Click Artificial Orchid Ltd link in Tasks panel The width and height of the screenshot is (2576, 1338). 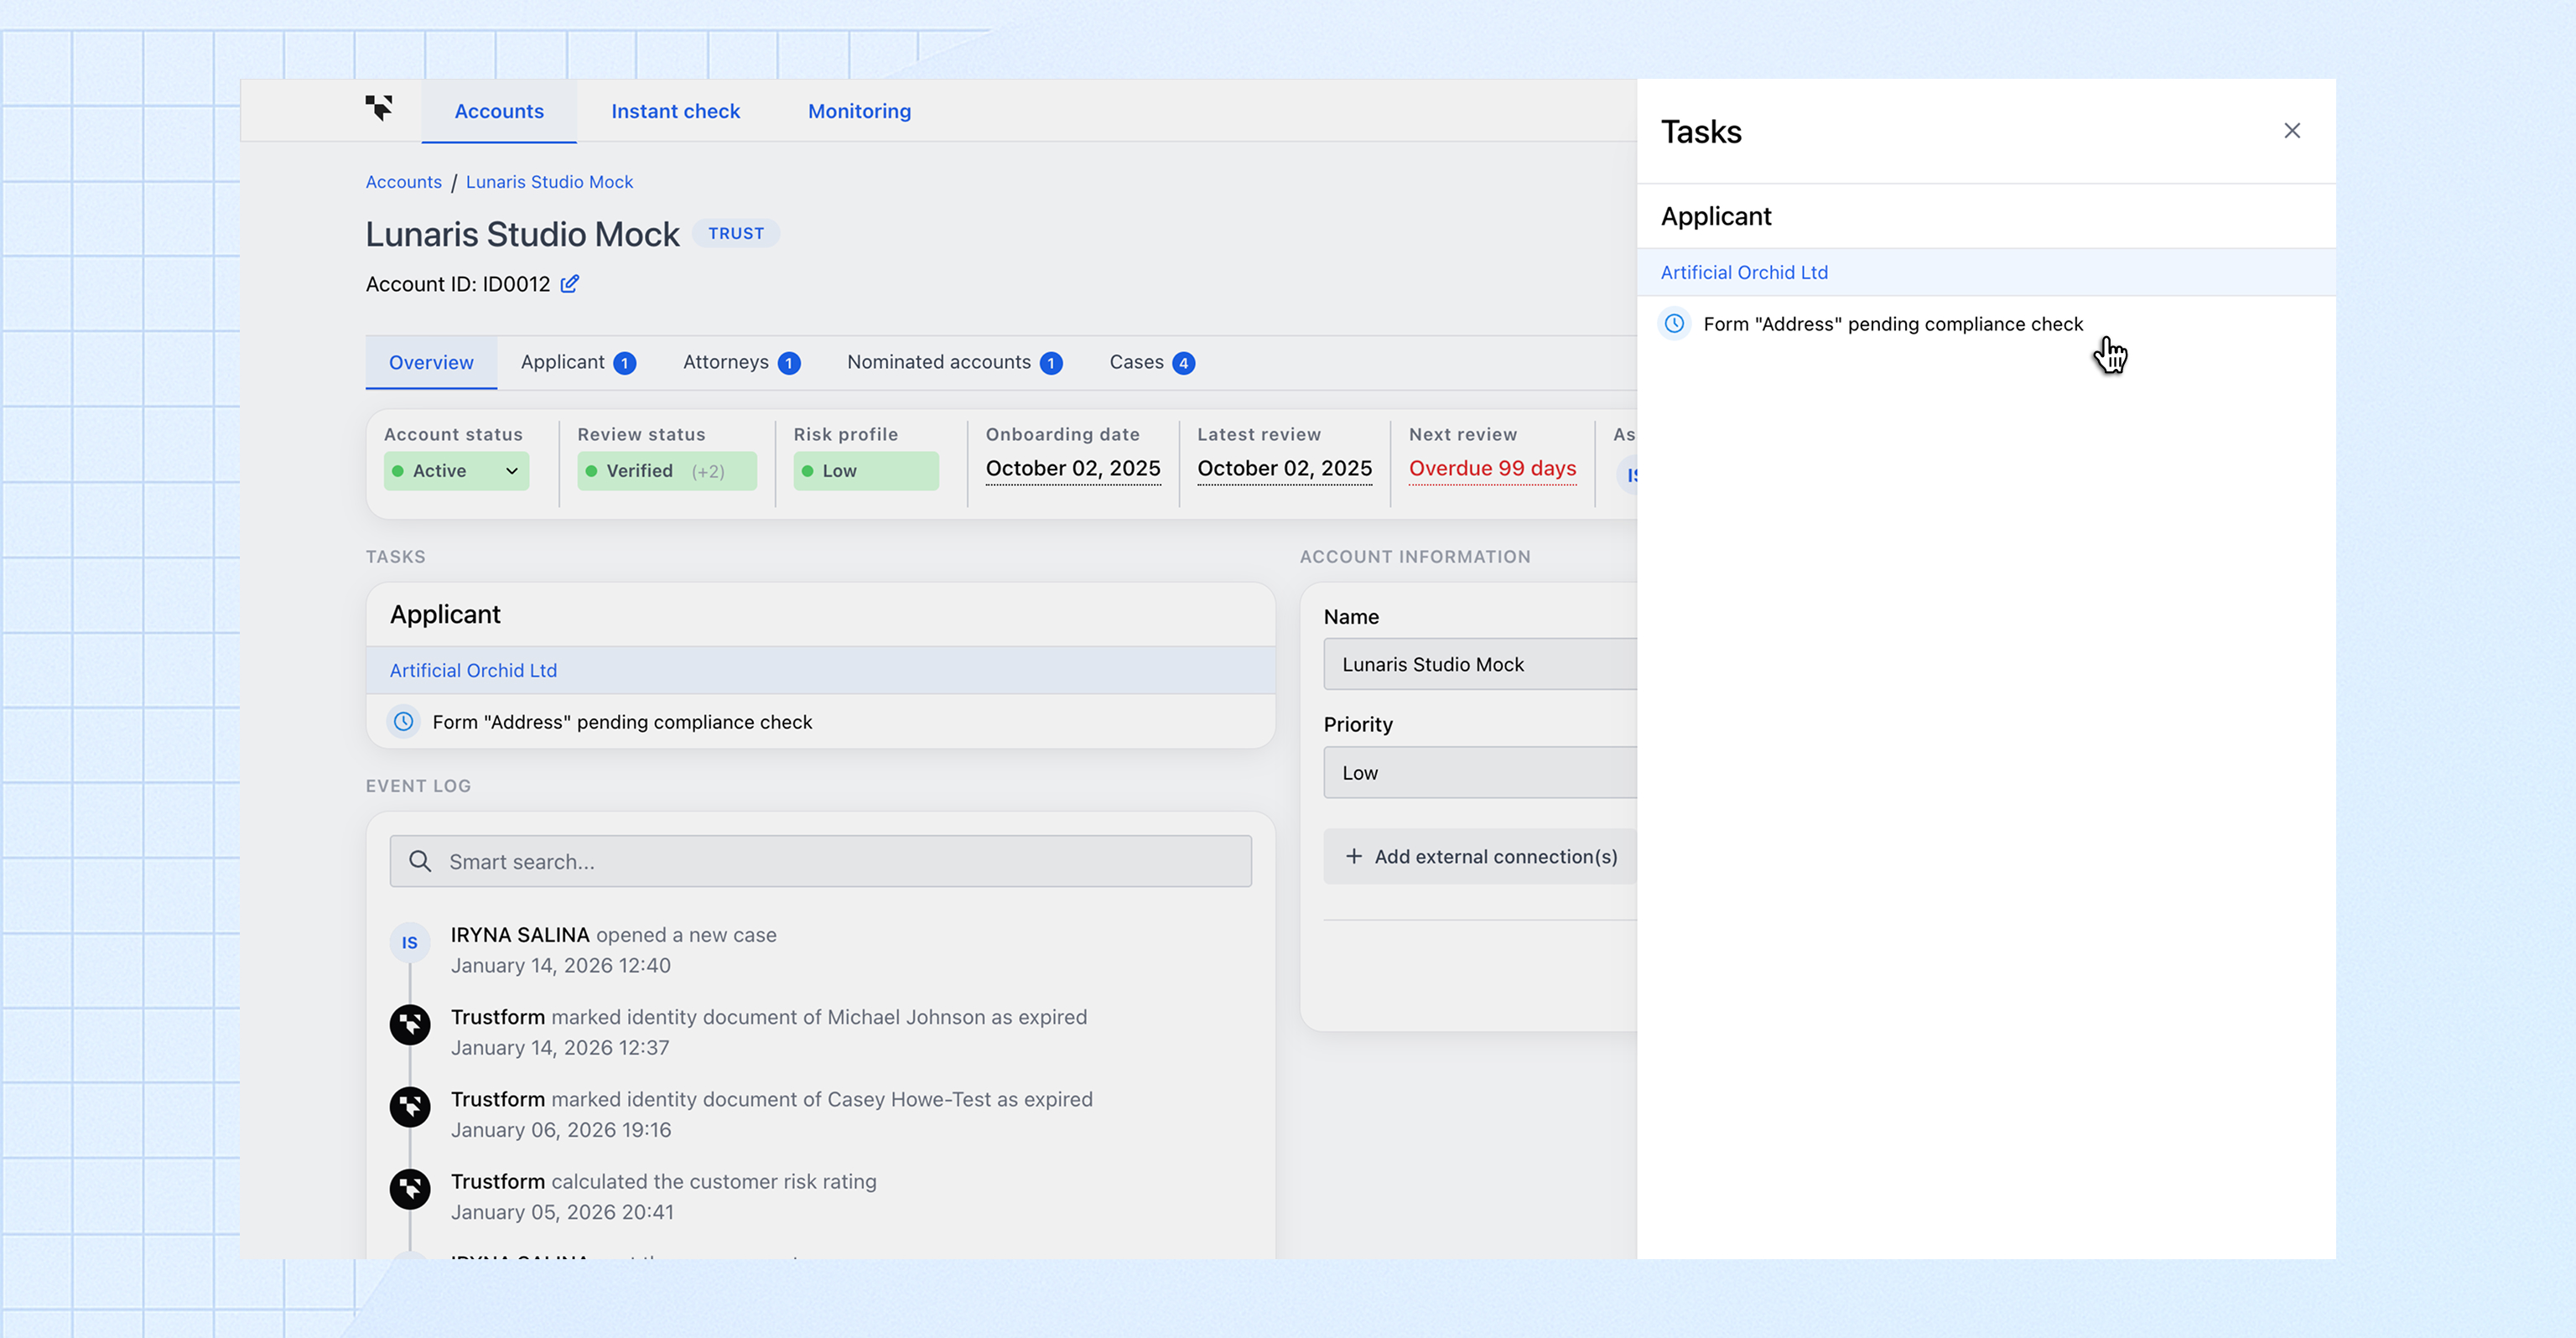pos(1743,272)
